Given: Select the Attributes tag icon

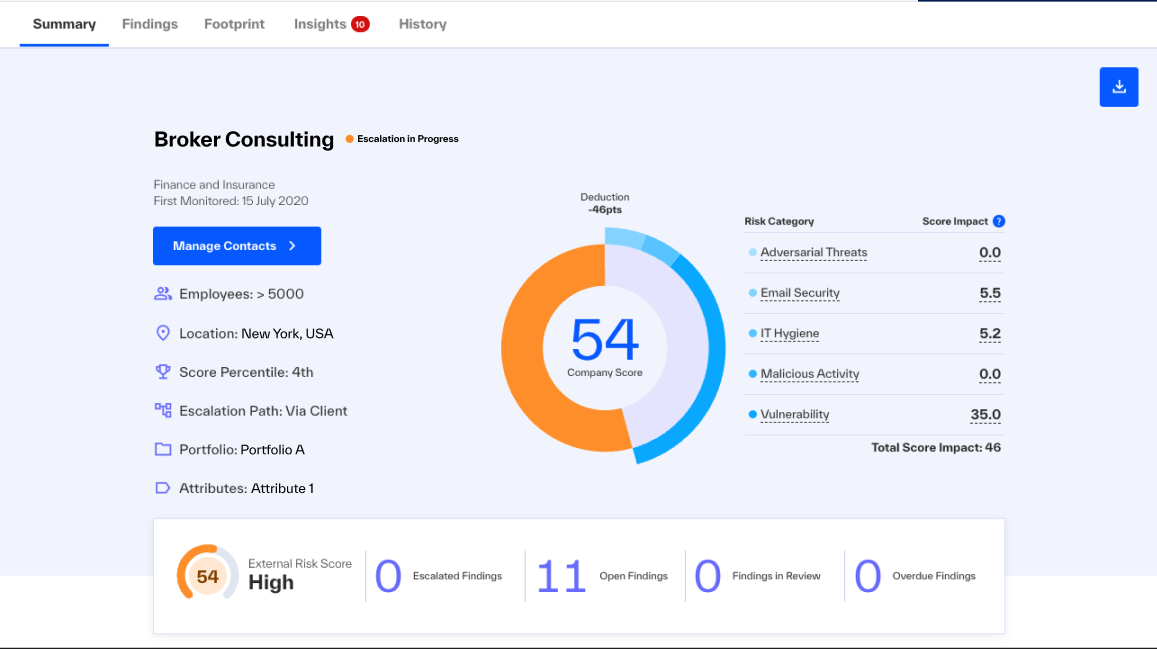Looking at the screenshot, I should (162, 488).
